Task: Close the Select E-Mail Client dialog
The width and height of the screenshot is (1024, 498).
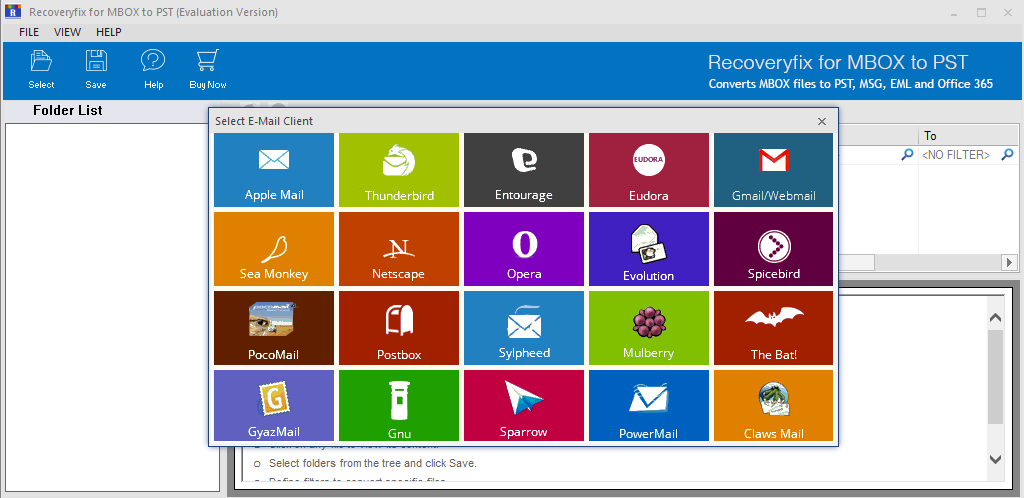Action: pyautogui.click(x=822, y=121)
